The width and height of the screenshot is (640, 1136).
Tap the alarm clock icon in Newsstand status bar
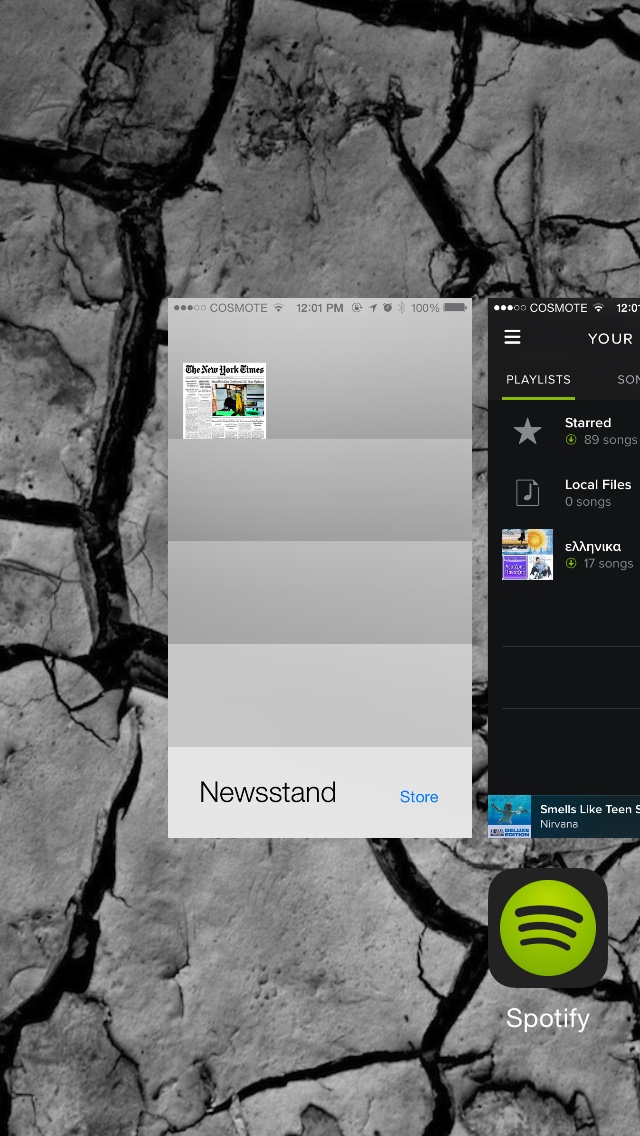click(387, 308)
